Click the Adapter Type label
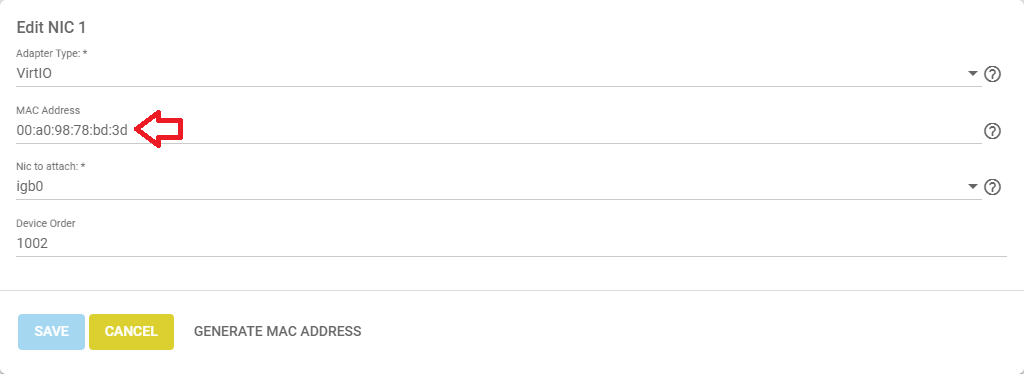 (52, 54)
